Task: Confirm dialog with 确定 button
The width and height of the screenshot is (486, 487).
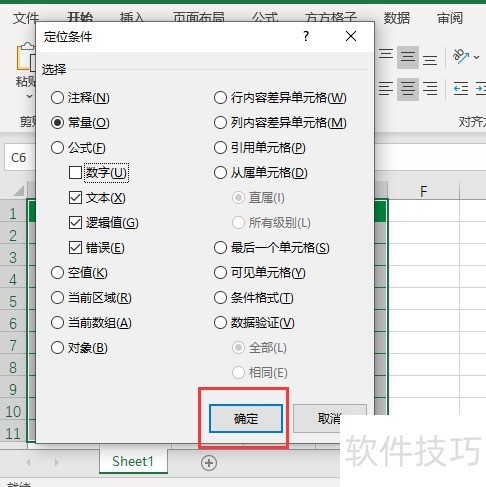Action: pos(246,419)
